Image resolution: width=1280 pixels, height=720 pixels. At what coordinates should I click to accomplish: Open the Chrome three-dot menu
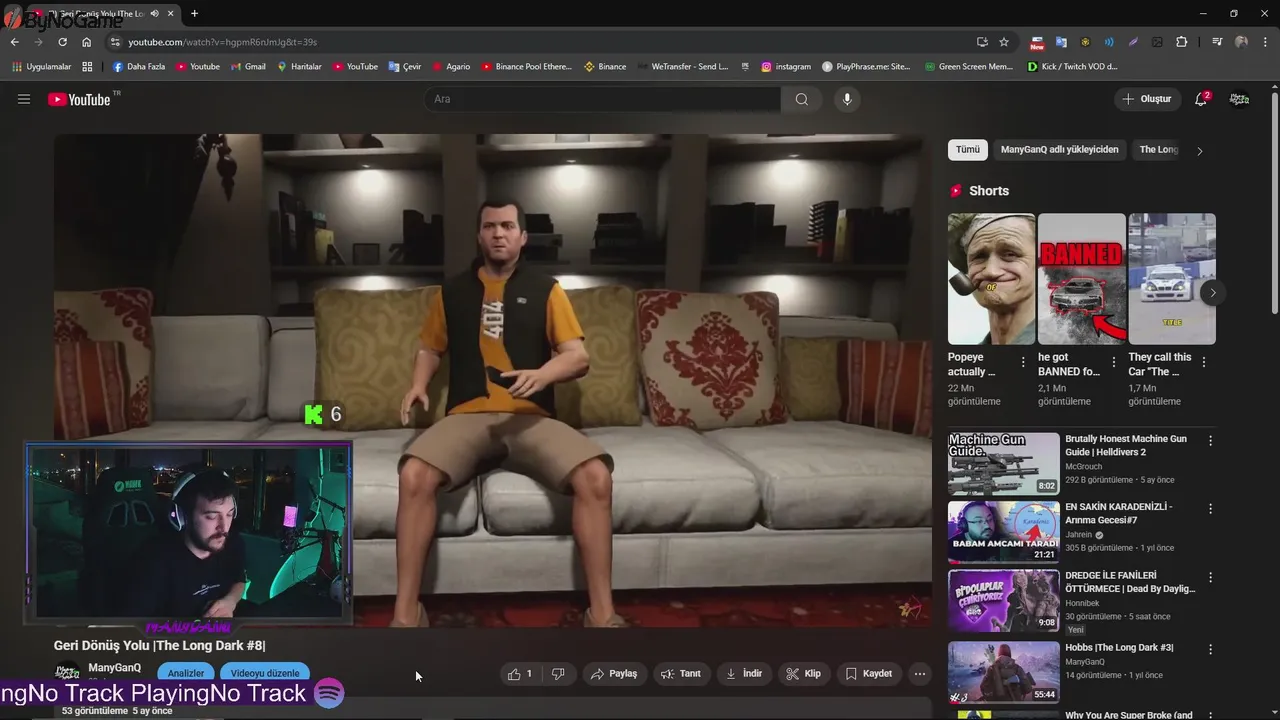point(1265,42)
